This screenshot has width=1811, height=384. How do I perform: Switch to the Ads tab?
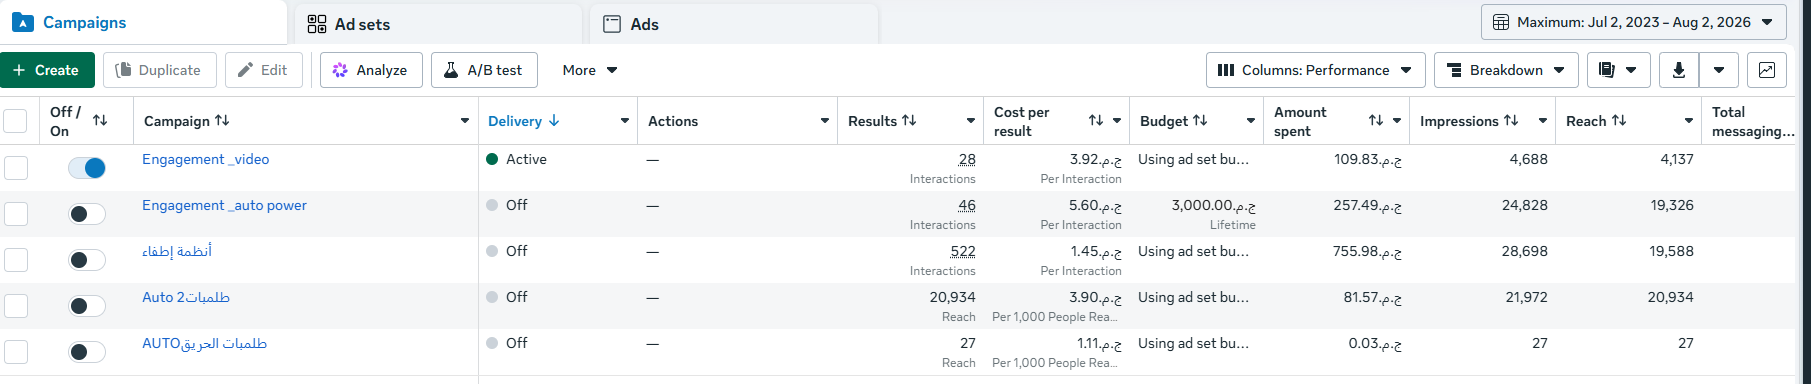(733, 24)
